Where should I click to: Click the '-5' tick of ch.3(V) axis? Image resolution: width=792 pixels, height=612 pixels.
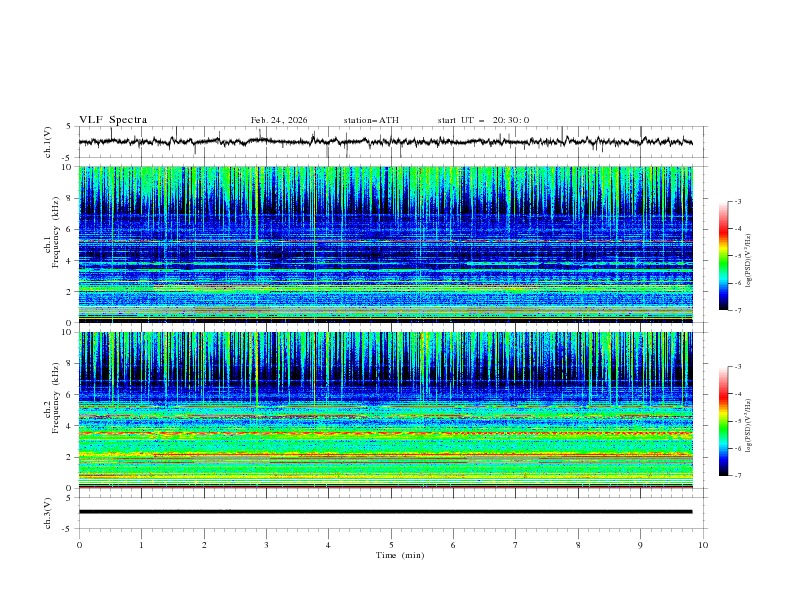68,529
